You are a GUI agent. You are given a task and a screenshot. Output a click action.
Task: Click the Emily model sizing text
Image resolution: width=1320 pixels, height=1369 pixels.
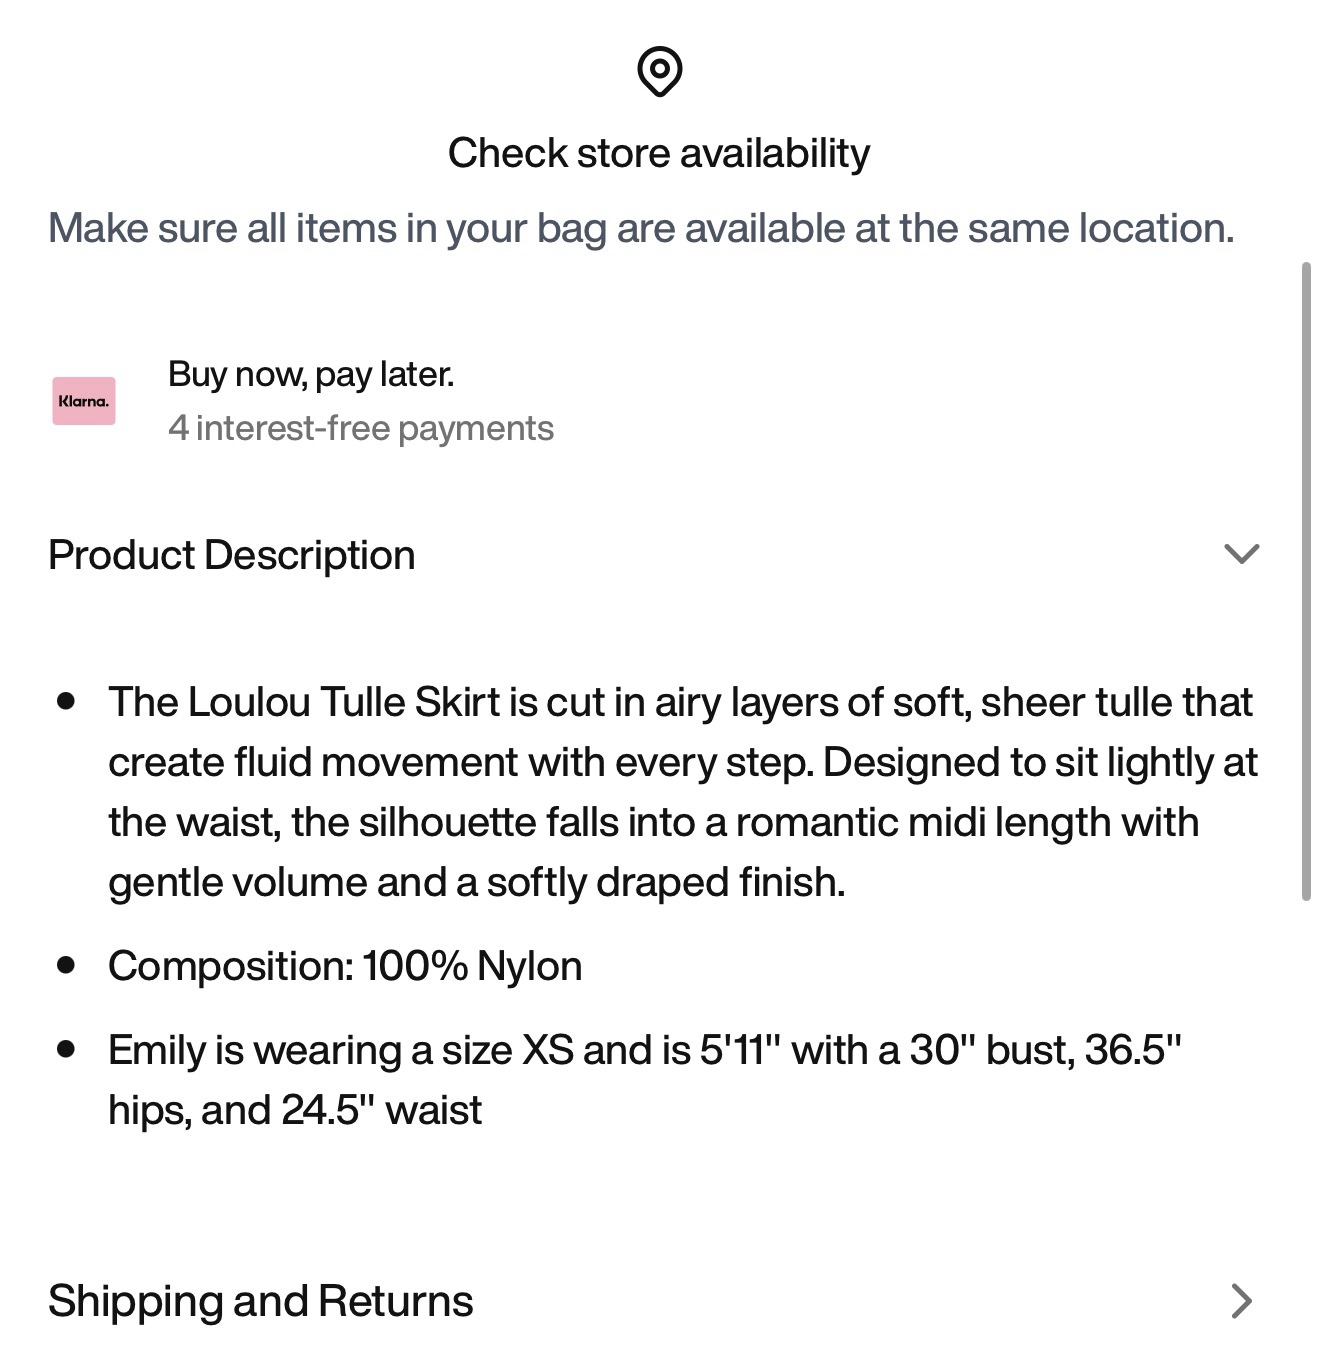pos(645,1080)
